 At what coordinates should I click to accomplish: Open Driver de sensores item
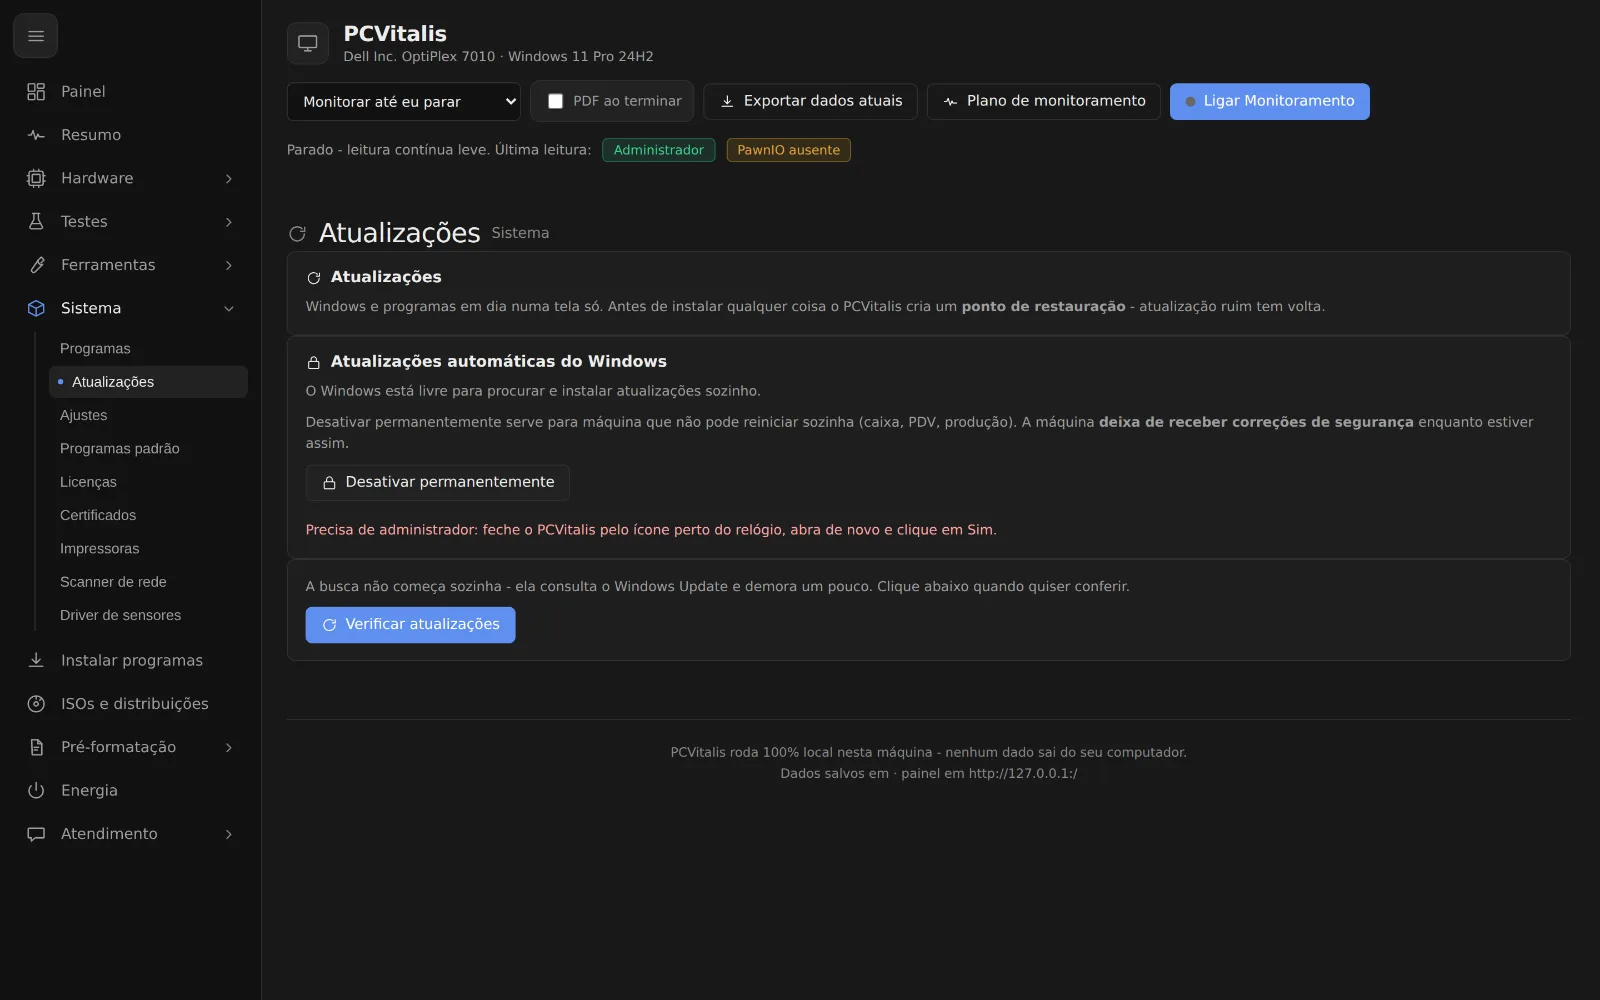pyautogui.click(x=148, y=615)
